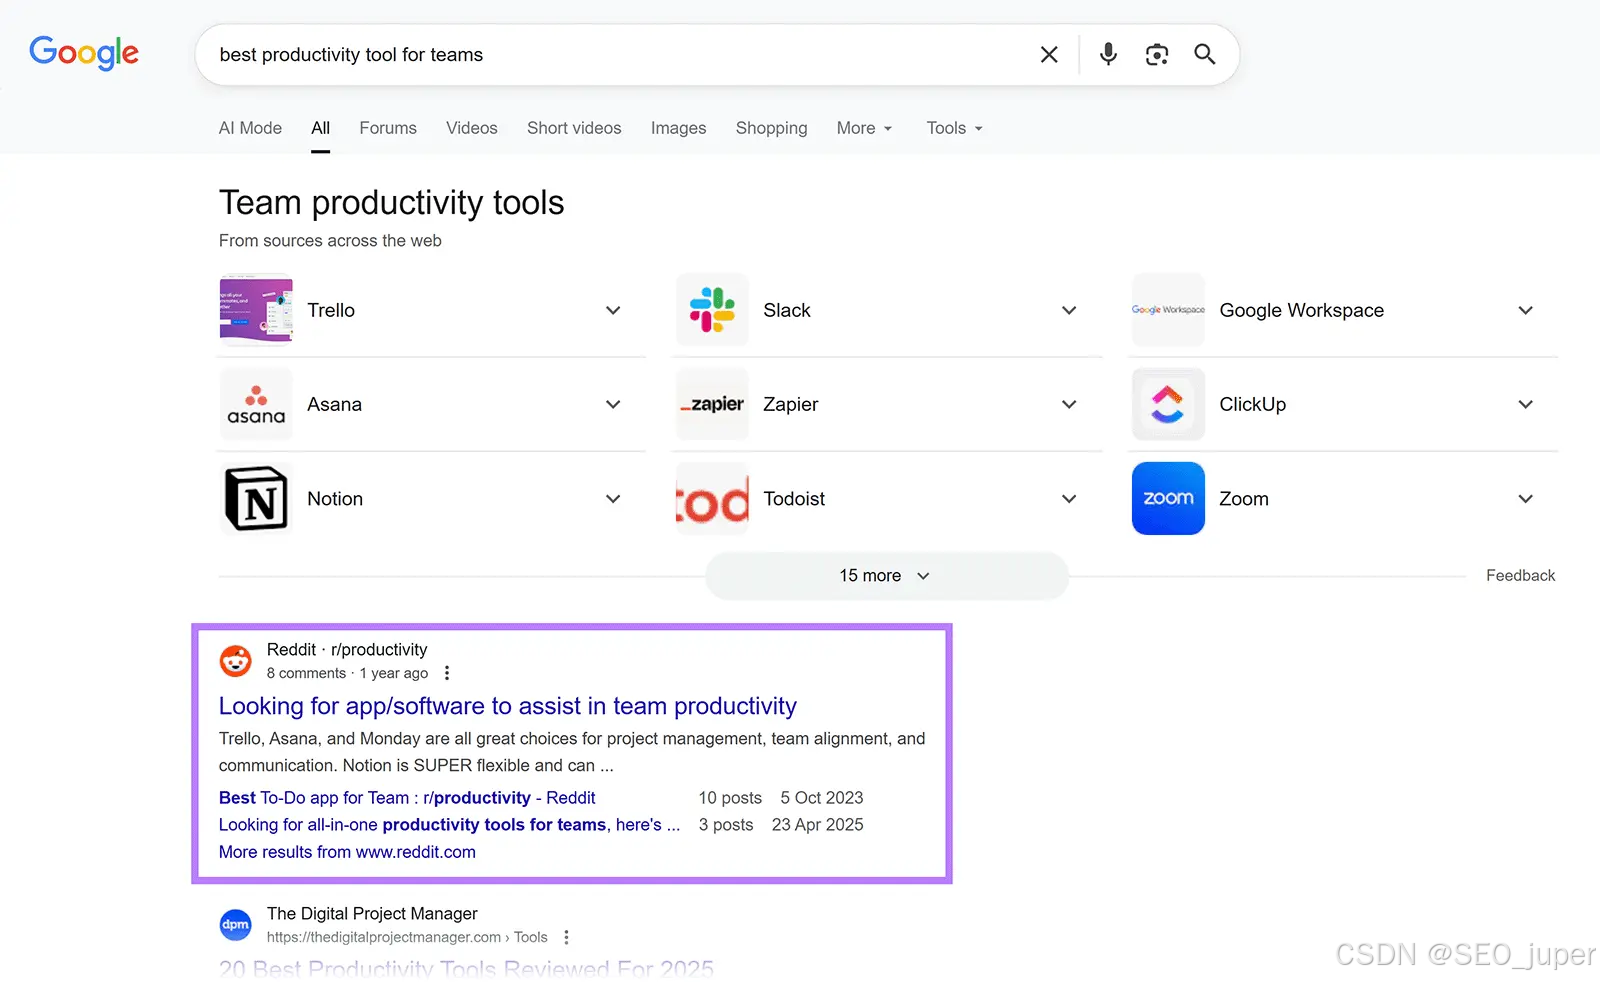This screenshot has width=1600, height=982.
Task: Start voice search with microphone icon
Action: click(1108, 54)
